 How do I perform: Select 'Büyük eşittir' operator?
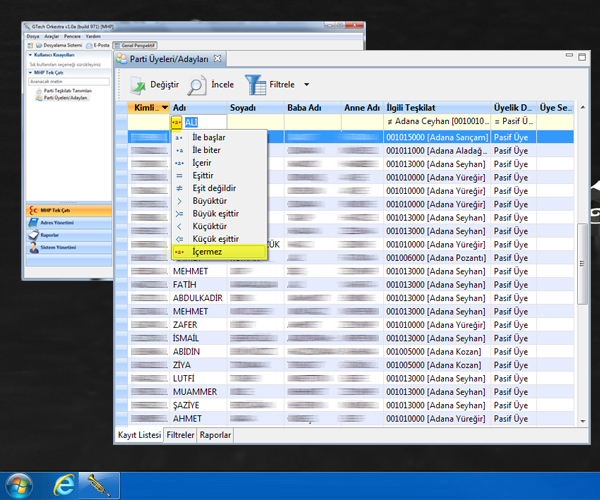(x=219, y=213)
